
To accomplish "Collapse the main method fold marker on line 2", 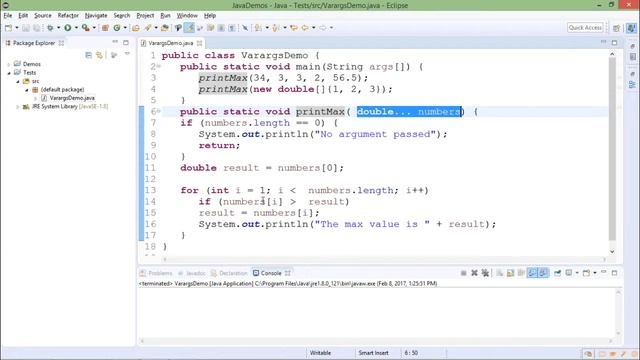I will [x=159, y=66].
